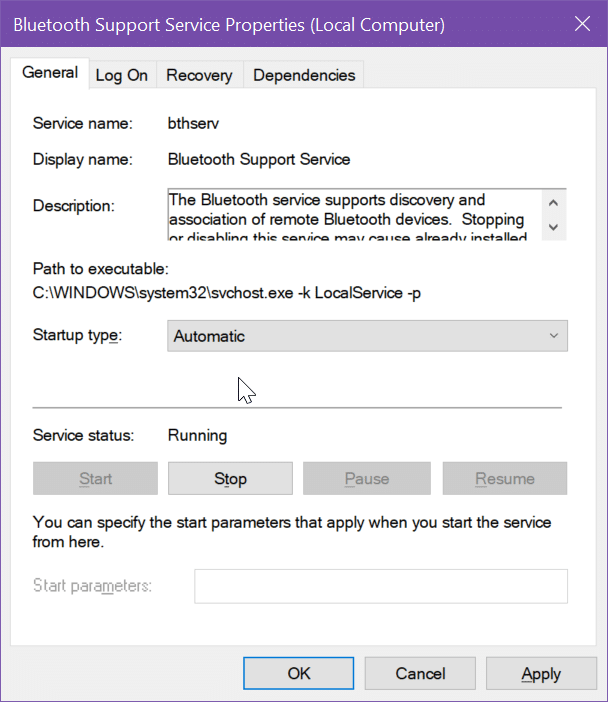Click the Path to executable label
608x702 pixels.
(101, 269)
